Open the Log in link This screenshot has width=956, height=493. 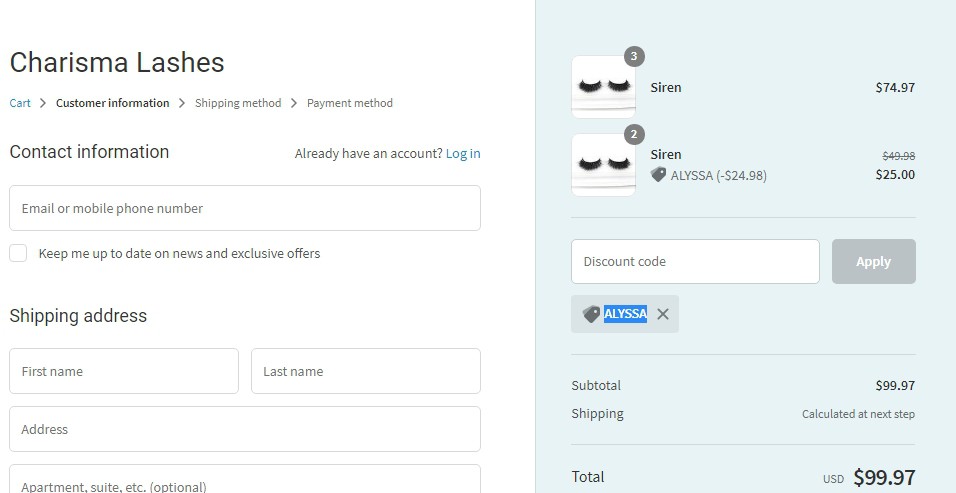coord(463,153)
